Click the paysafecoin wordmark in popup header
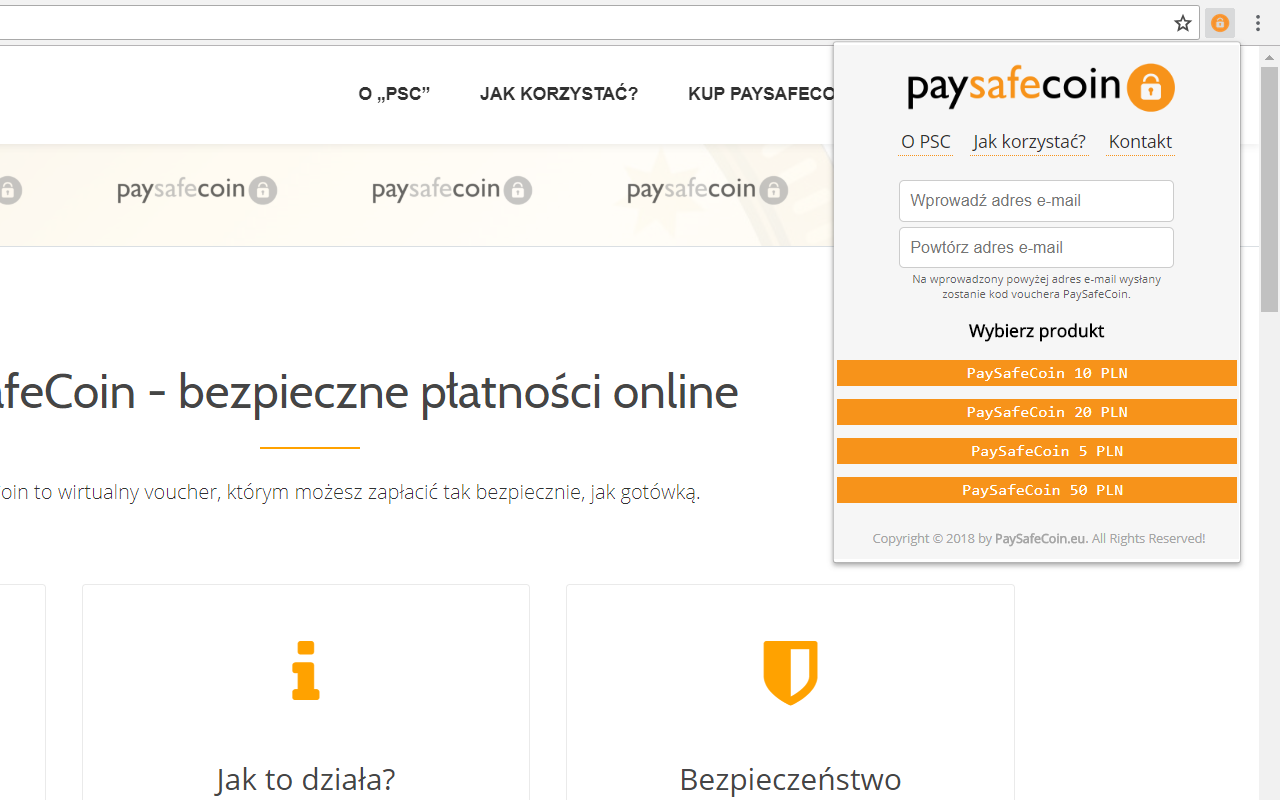Image resolution: width=1280 pixels, height=800 pixels. [x=1014, y=88]
